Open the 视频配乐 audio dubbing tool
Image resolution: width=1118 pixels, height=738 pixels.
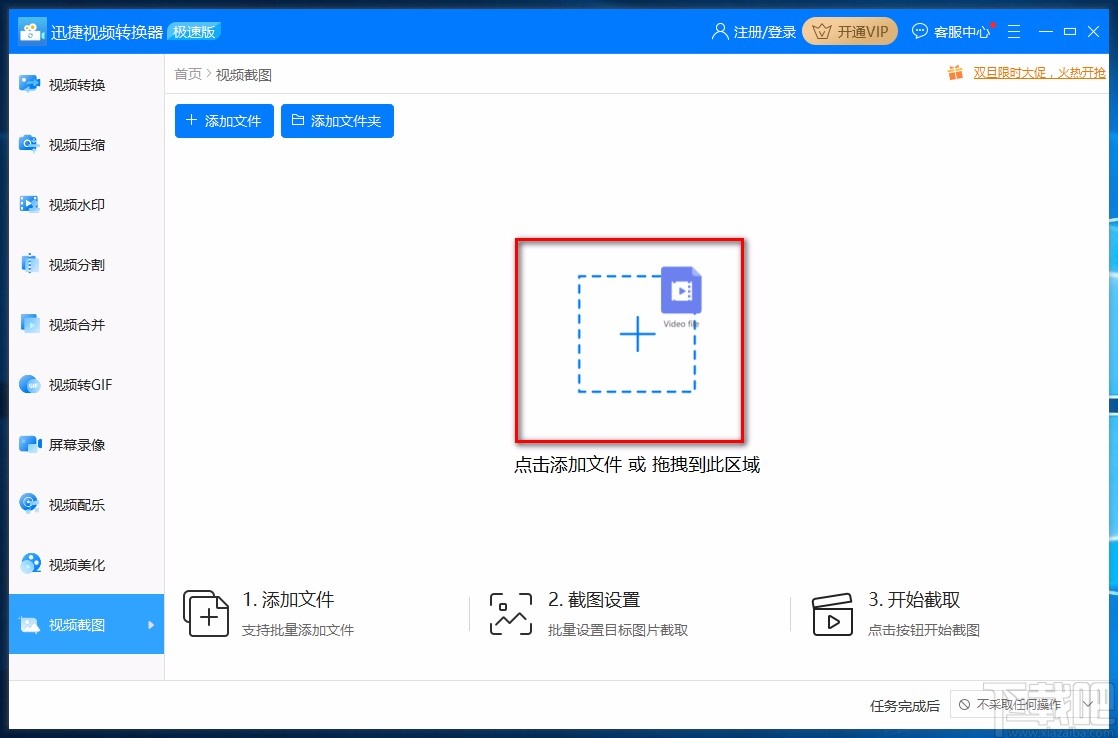pos(70,504)
